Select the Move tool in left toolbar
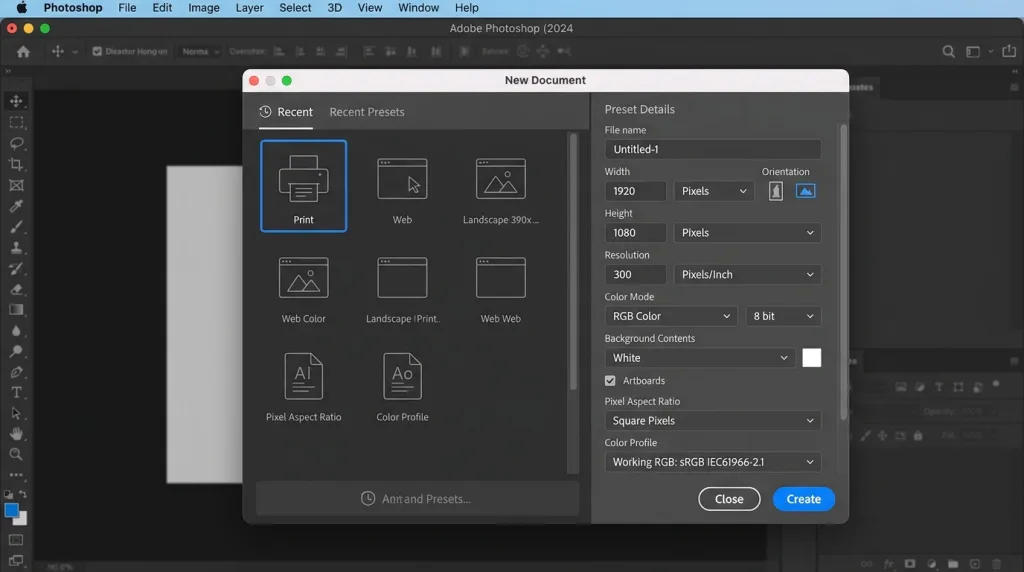Screen dimensions: 1024x572 16,101
